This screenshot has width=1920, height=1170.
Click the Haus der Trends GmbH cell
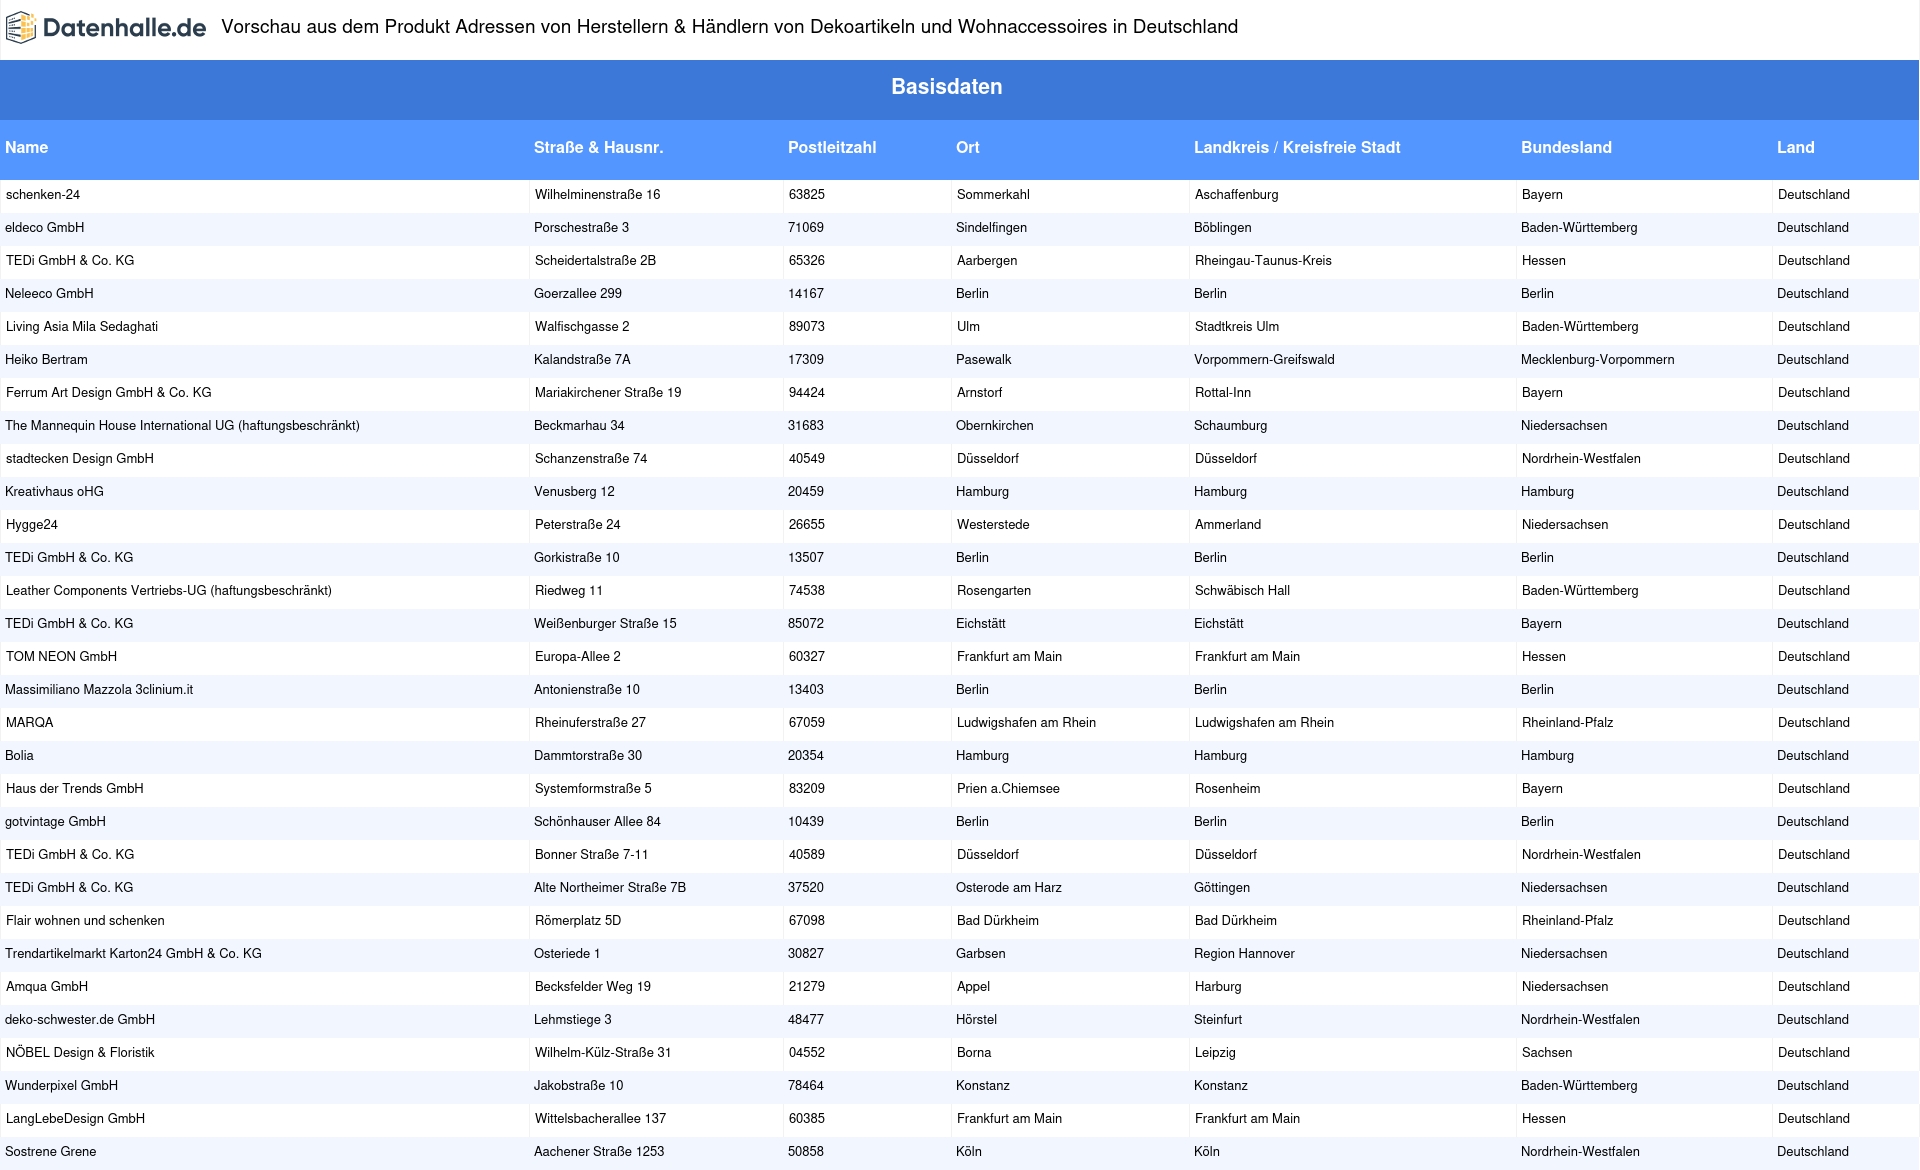[x=75, y=789]
